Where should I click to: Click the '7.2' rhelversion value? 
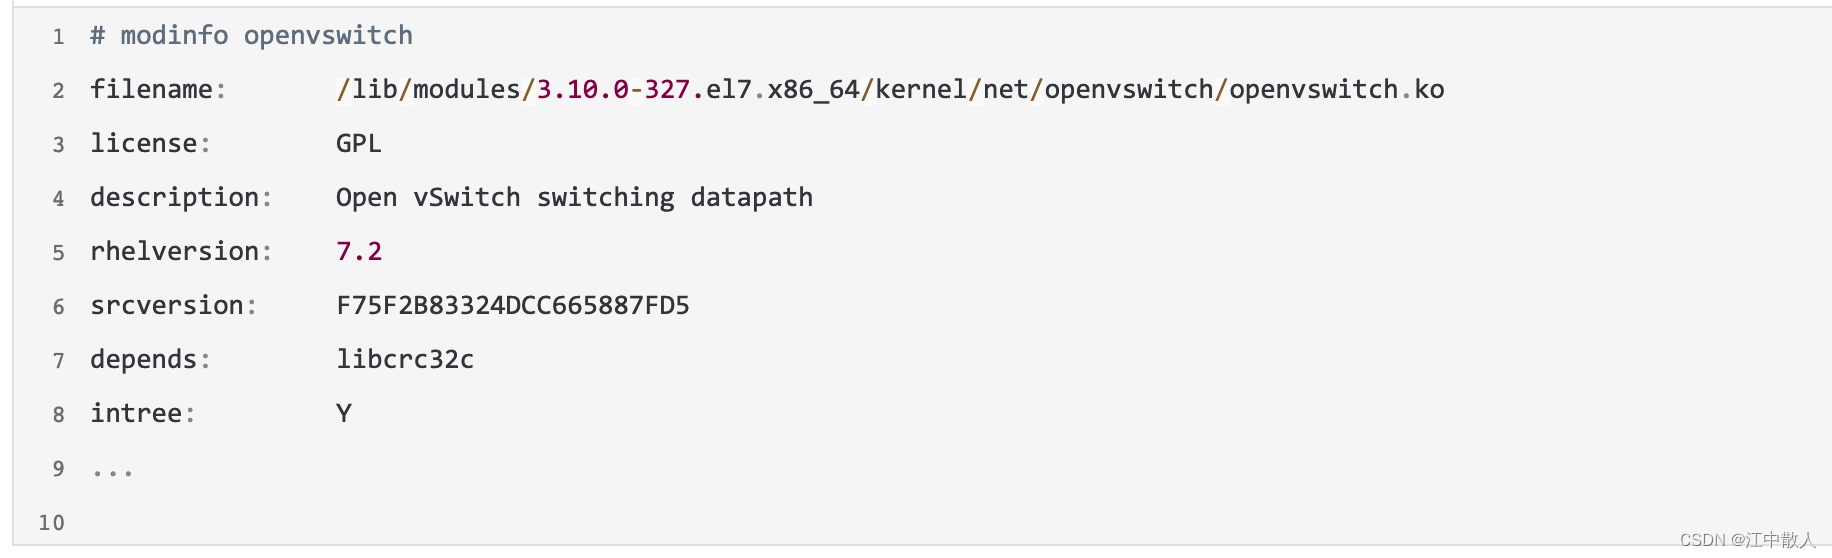(x=359, y=252)
